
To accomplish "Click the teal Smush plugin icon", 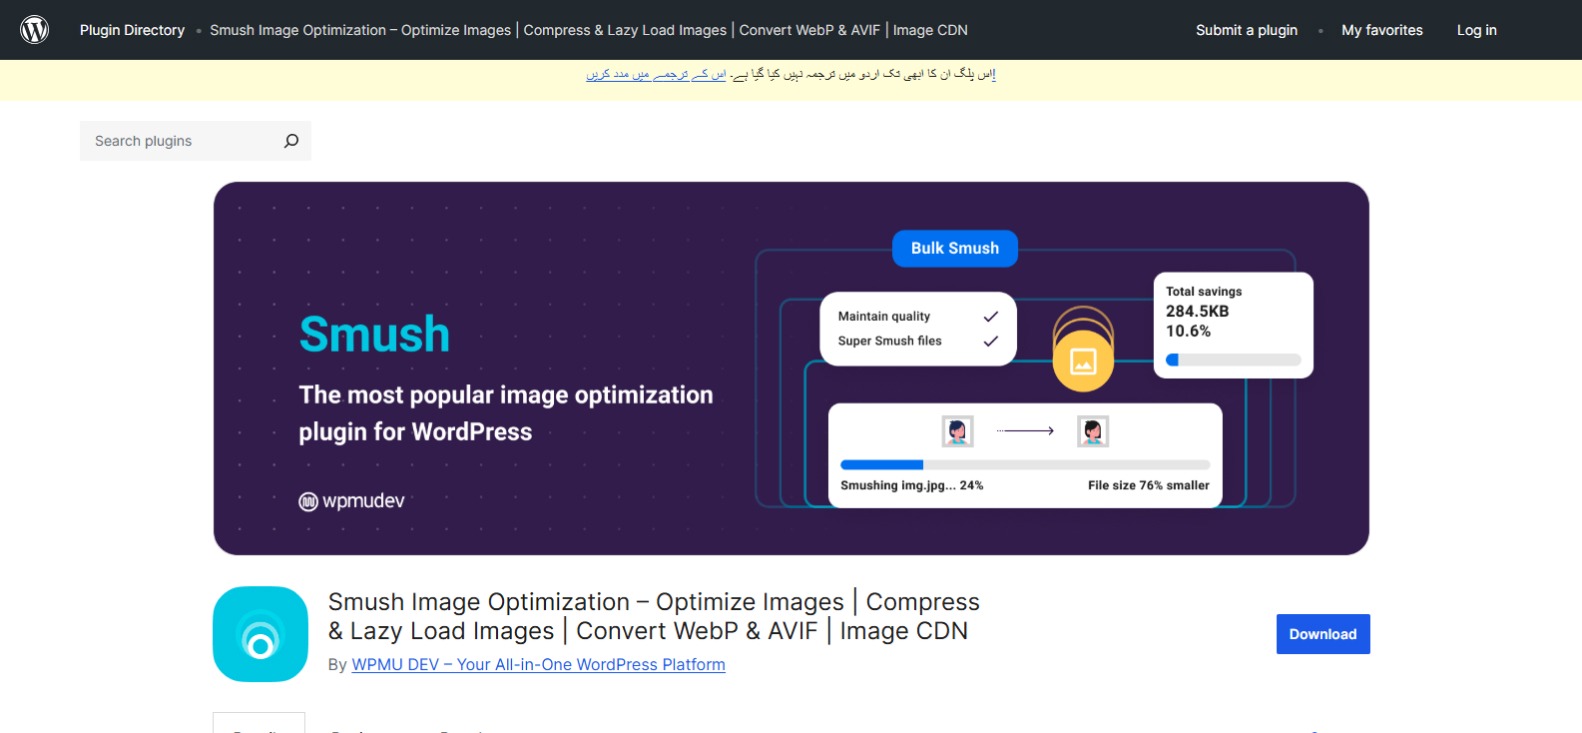I will (x=260, y=634).
